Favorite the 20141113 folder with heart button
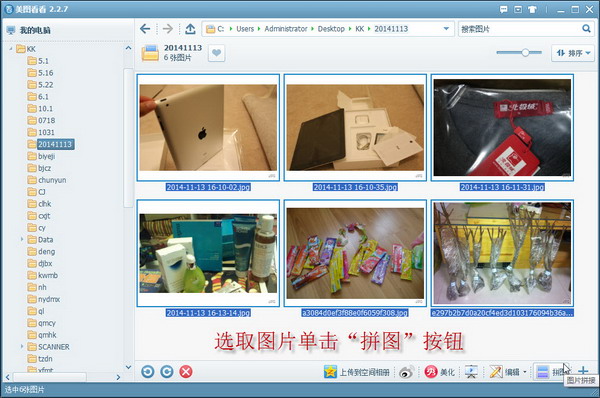This screenshot has height=398, width=600. (217, 53)
